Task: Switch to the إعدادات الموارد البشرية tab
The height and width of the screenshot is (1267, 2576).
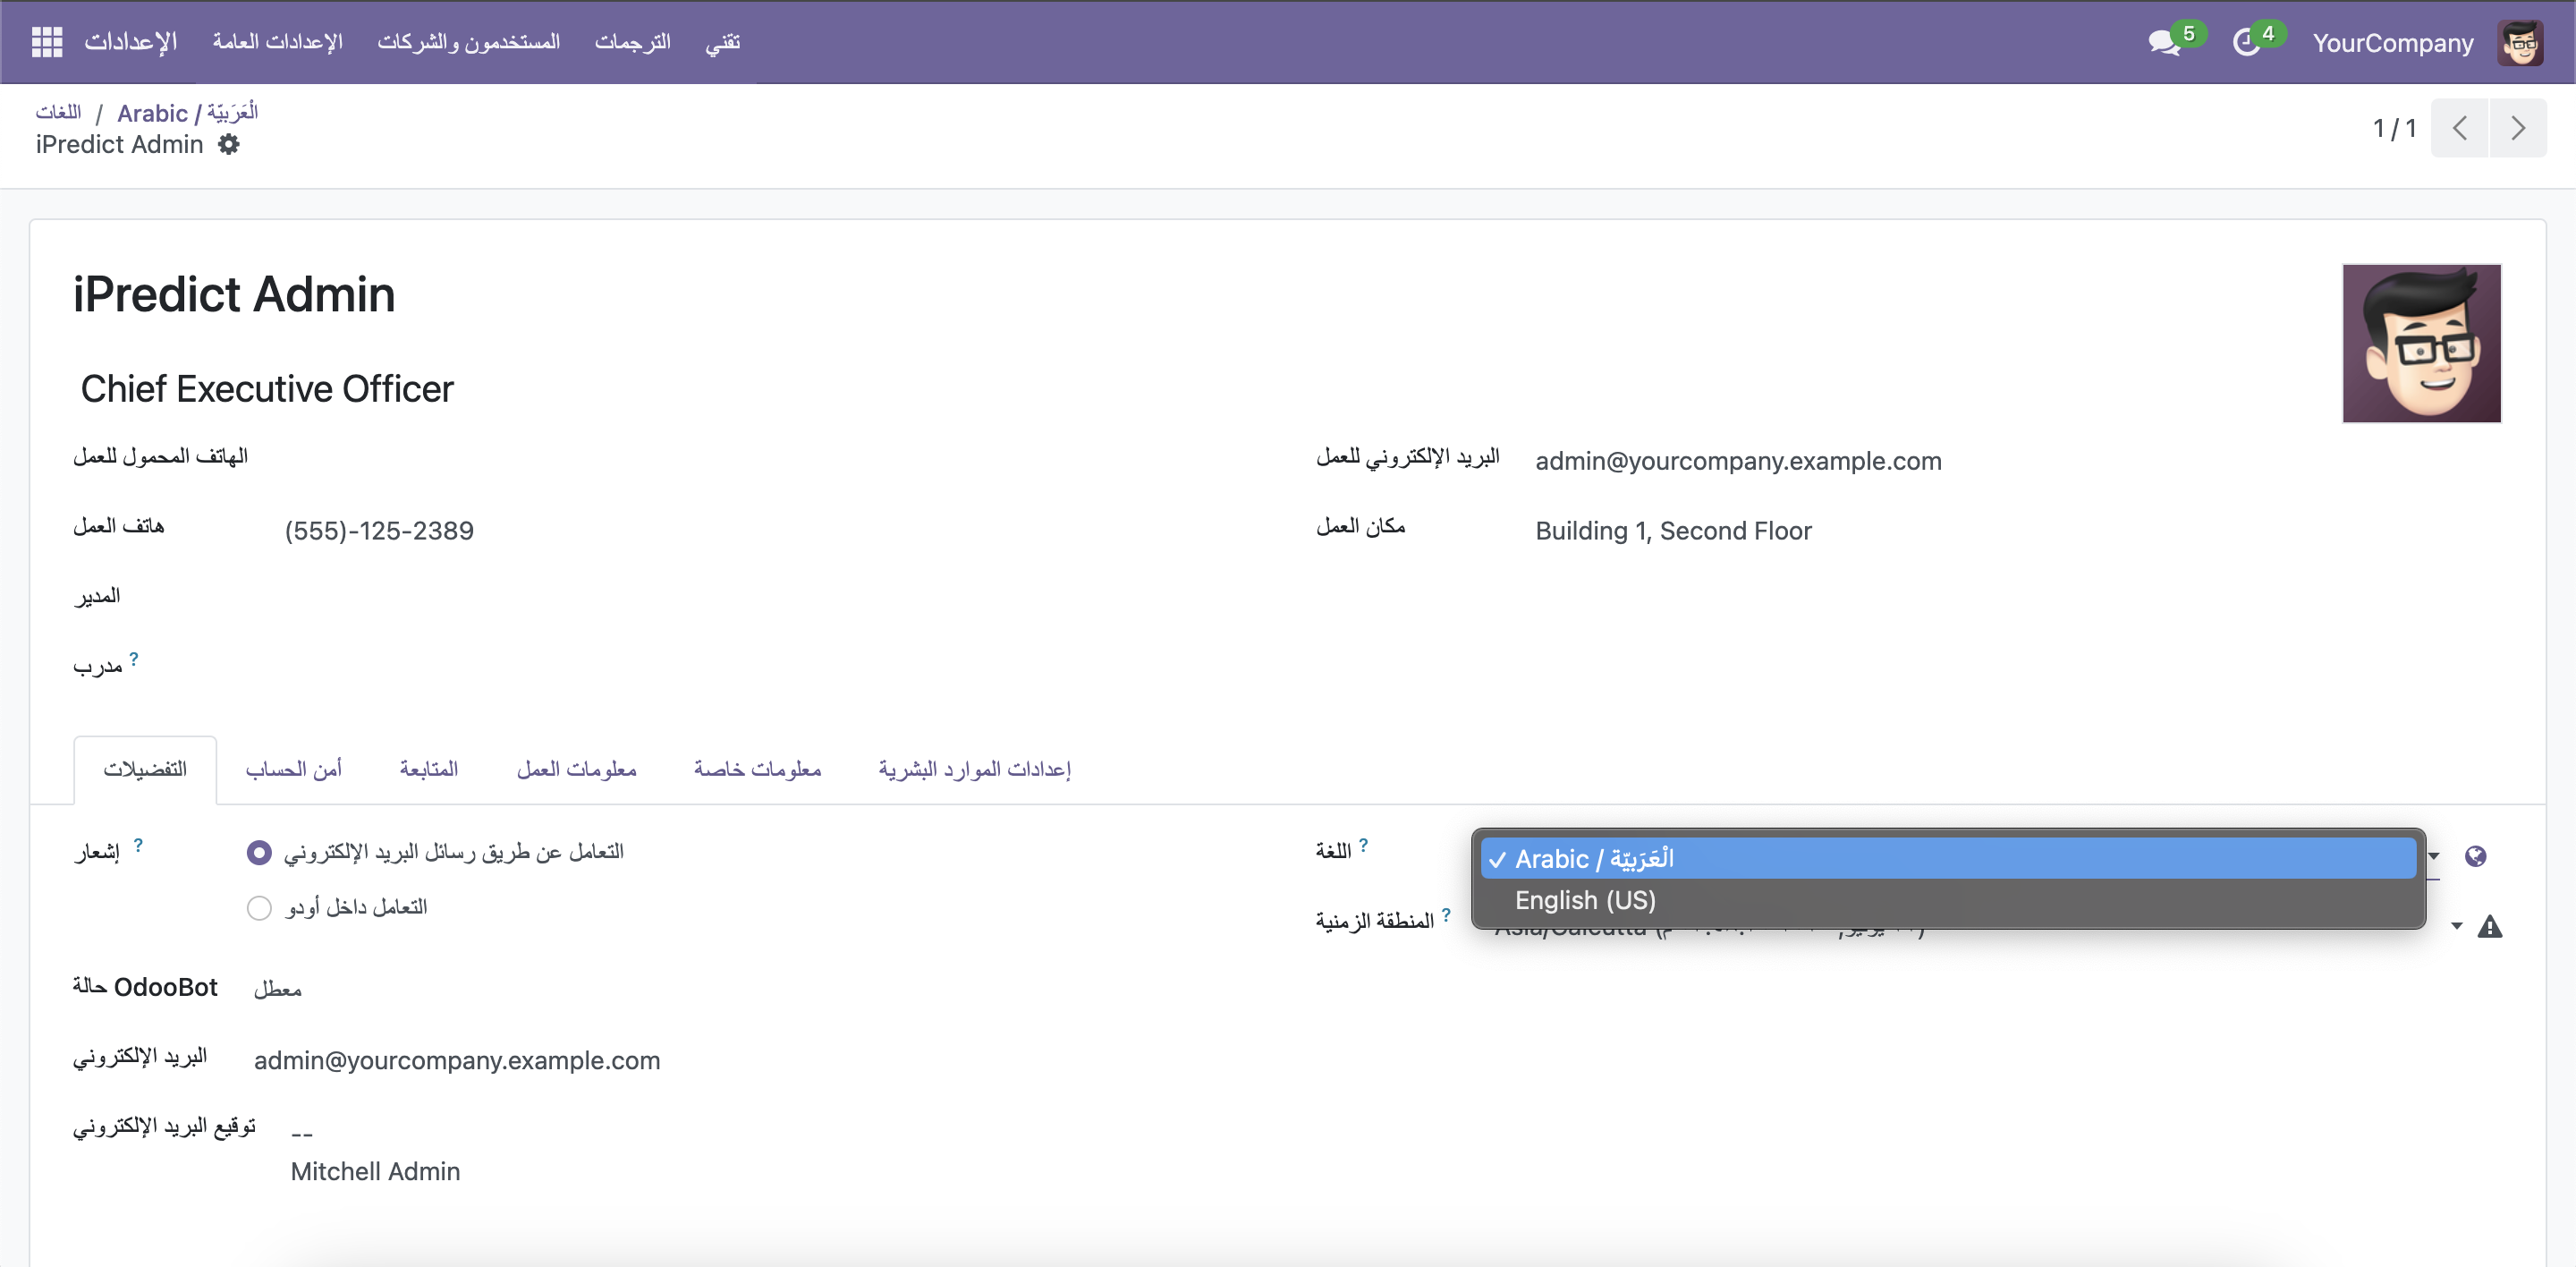Action: coord(975,769)
